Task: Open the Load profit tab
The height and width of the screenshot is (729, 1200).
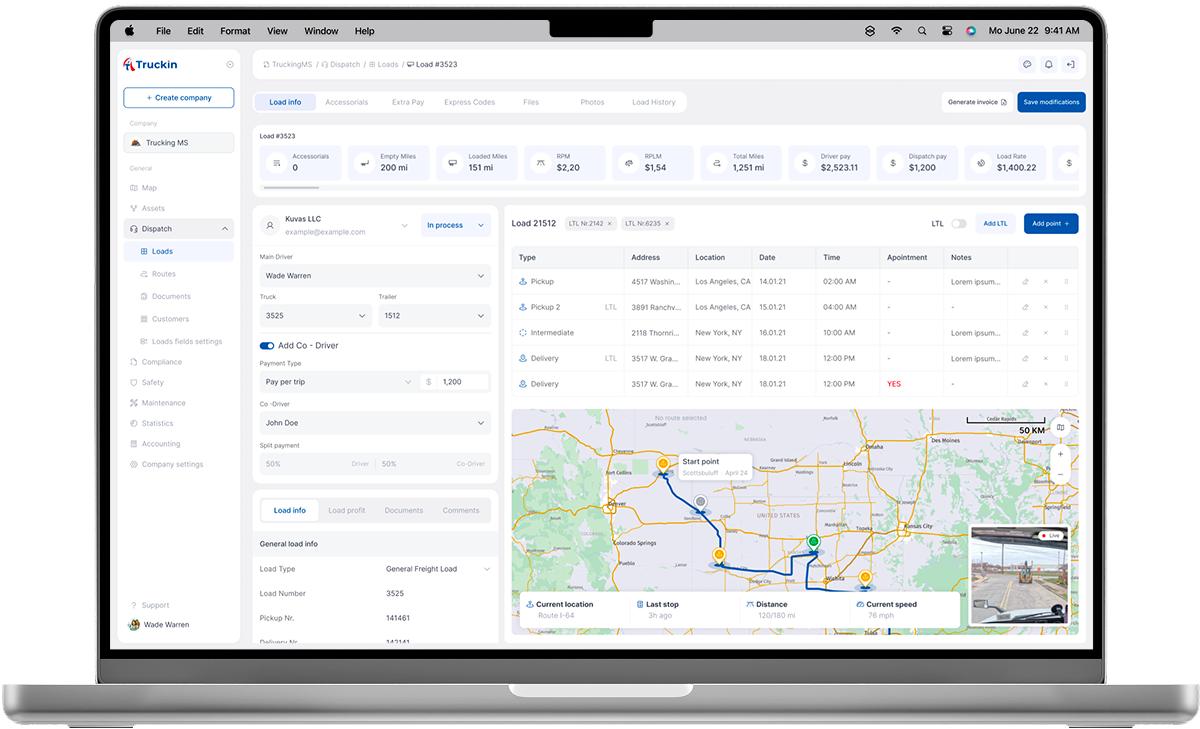Action: pos(347,510)
